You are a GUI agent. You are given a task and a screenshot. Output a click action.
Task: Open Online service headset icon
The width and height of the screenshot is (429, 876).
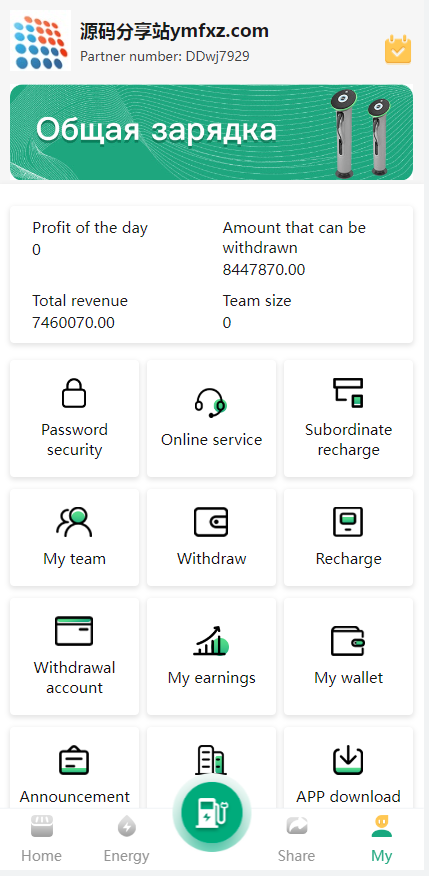click(x=211, y=403)
